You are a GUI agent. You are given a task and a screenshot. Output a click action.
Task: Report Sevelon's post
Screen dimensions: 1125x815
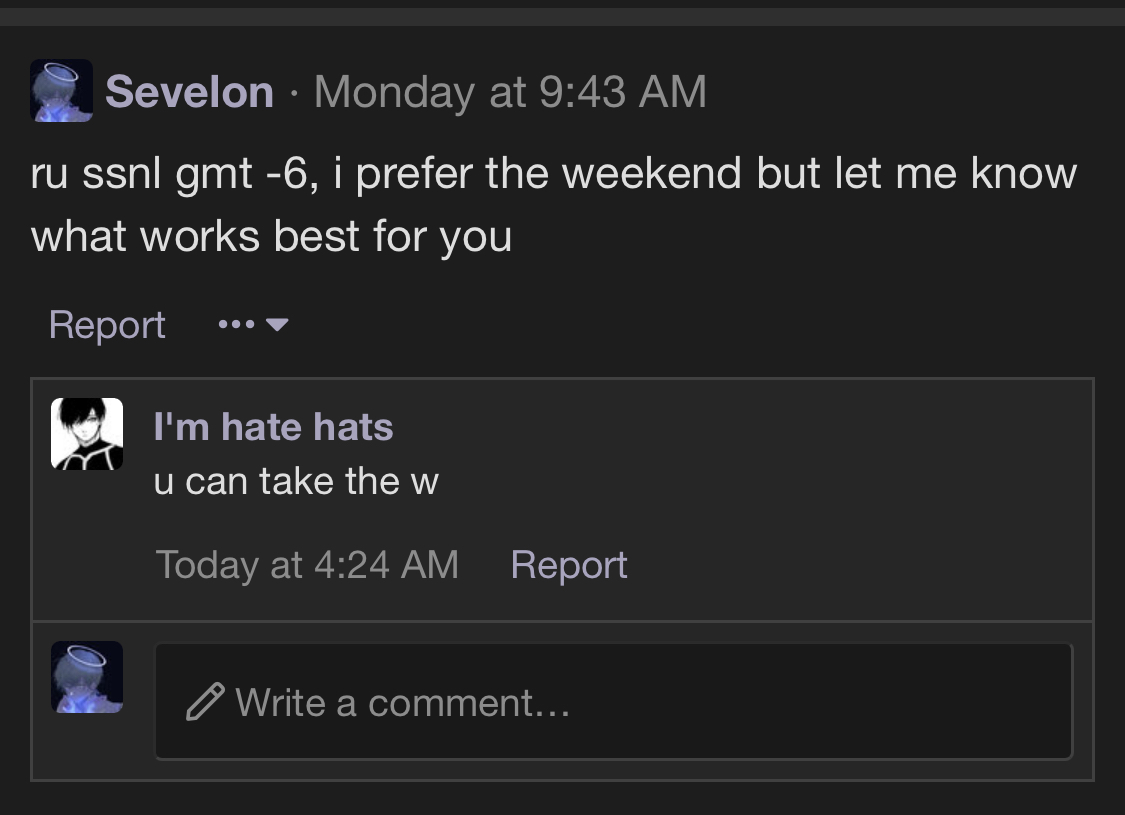point(107,325)
